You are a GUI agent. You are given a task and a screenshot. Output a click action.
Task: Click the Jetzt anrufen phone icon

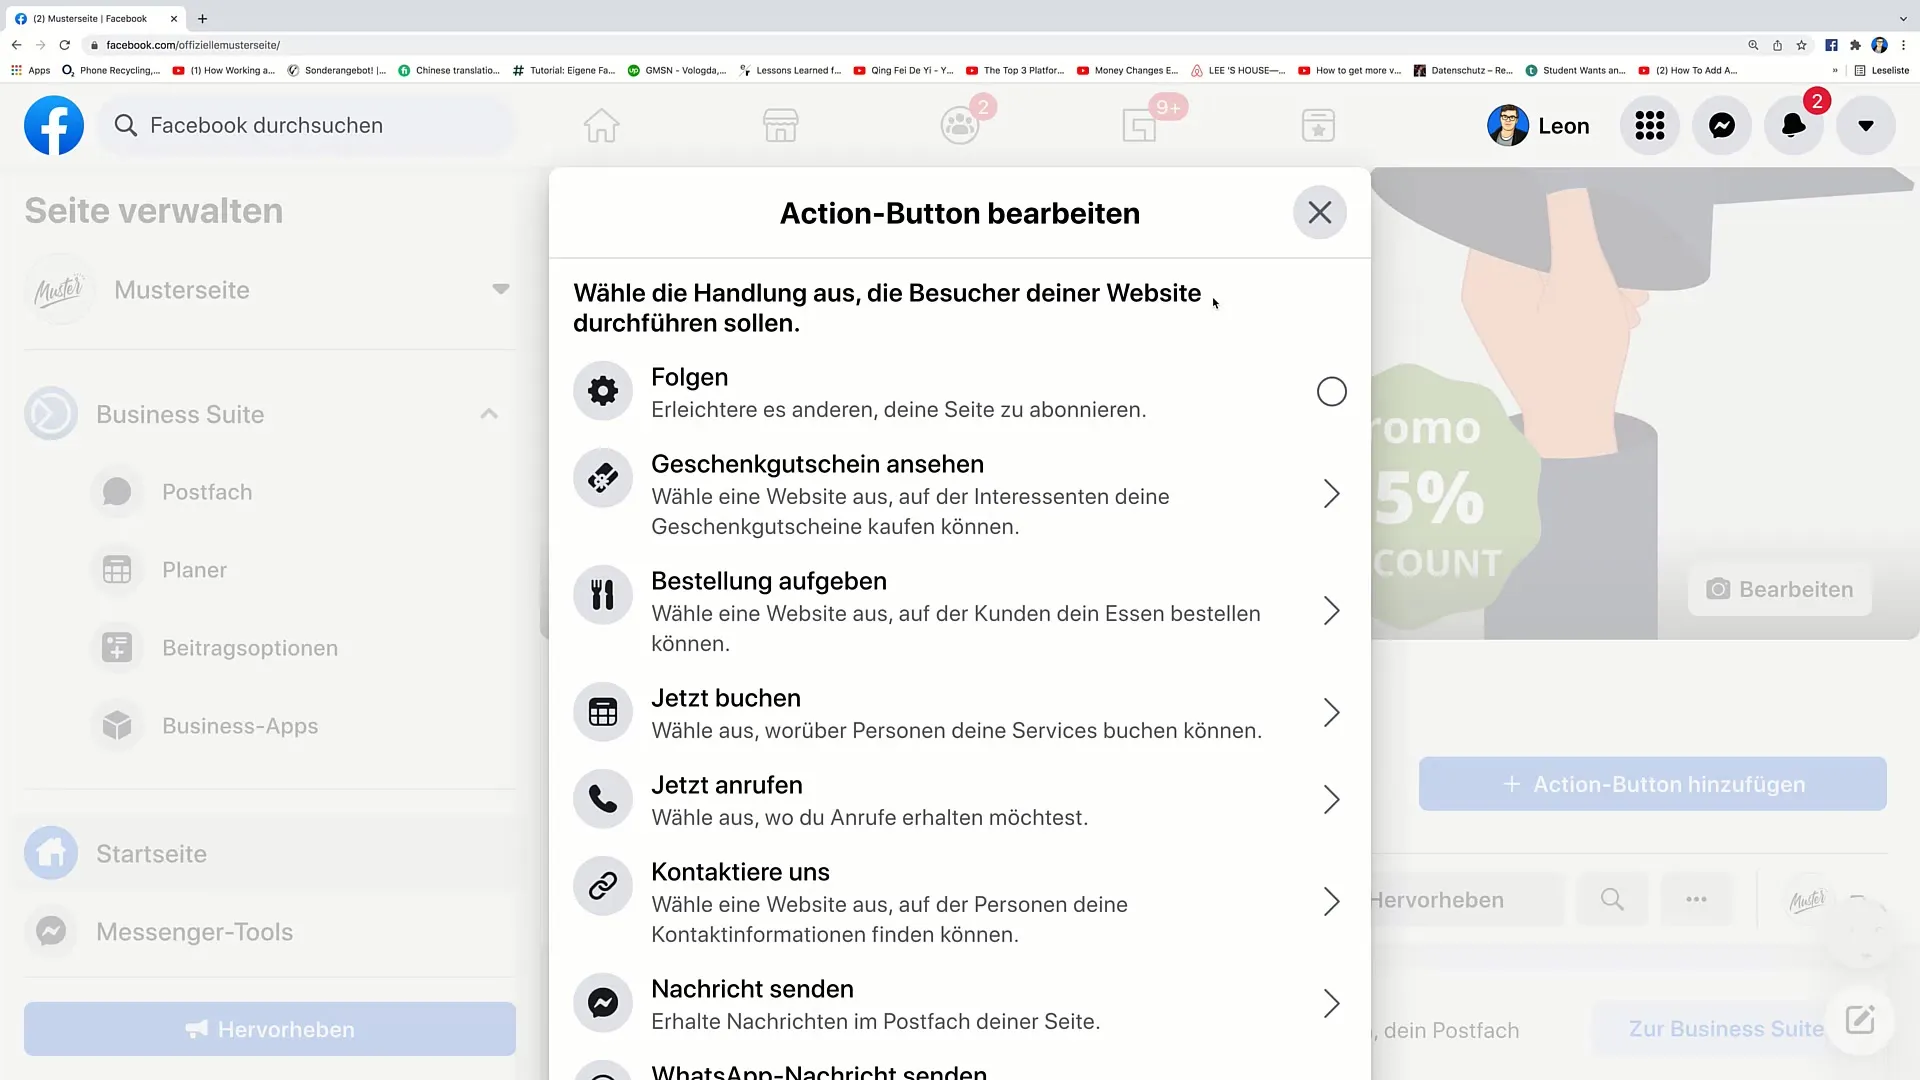(x=602, y=799)
